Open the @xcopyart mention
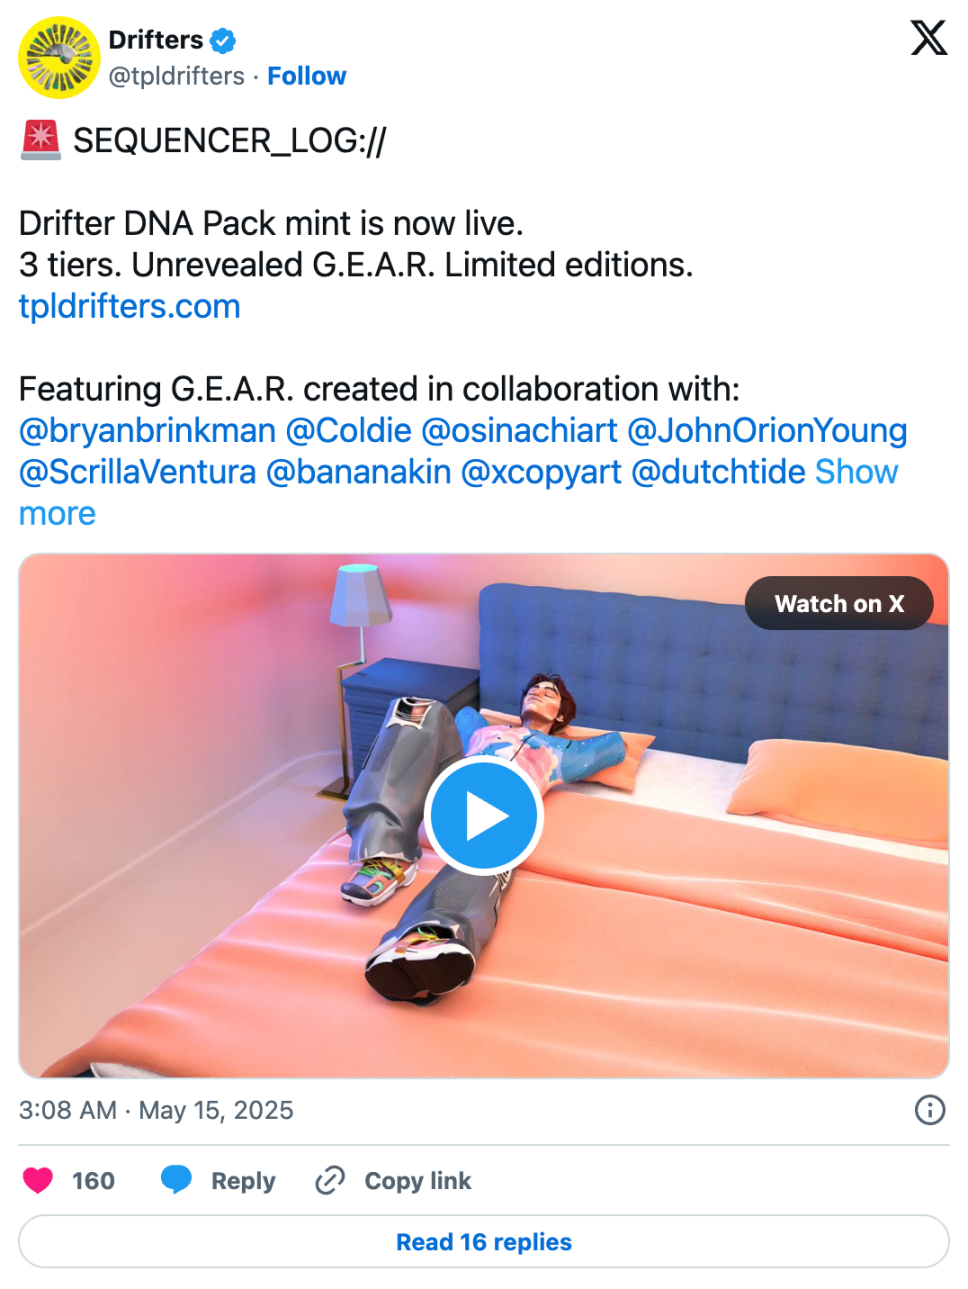Screen dimensions: 968x1289 [x=541, y=472]
